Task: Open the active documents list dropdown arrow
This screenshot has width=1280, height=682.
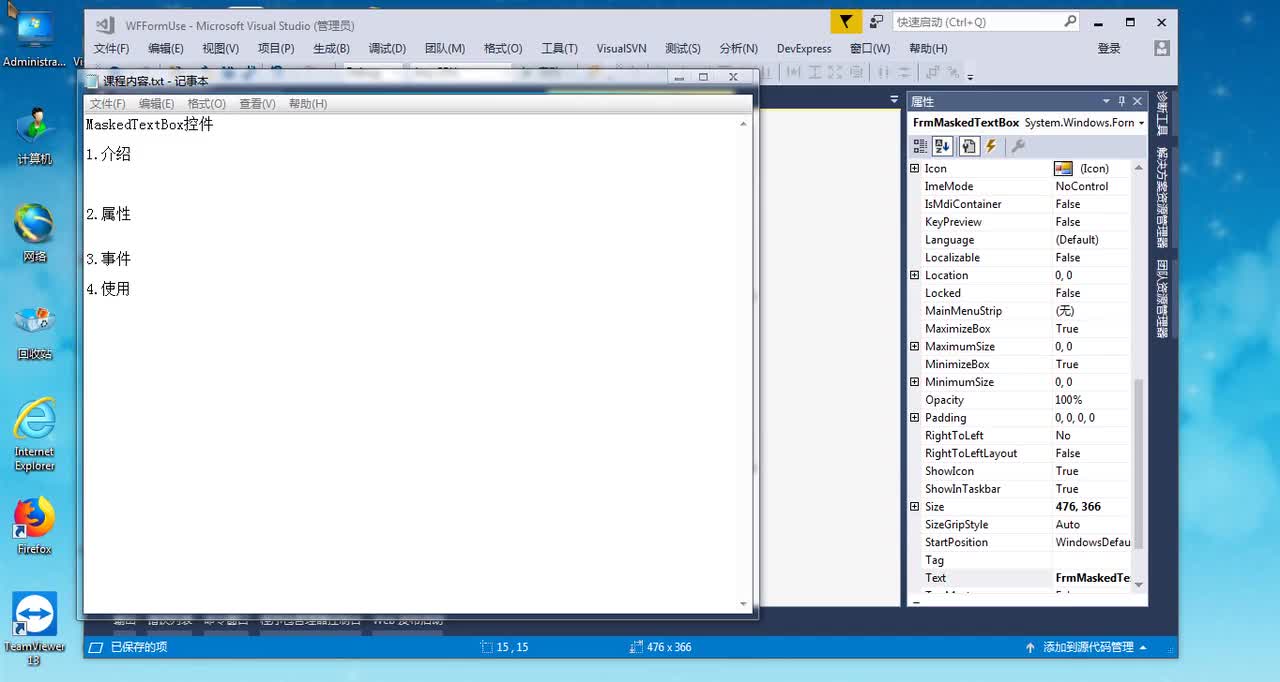Action: [x=894, y=100]
